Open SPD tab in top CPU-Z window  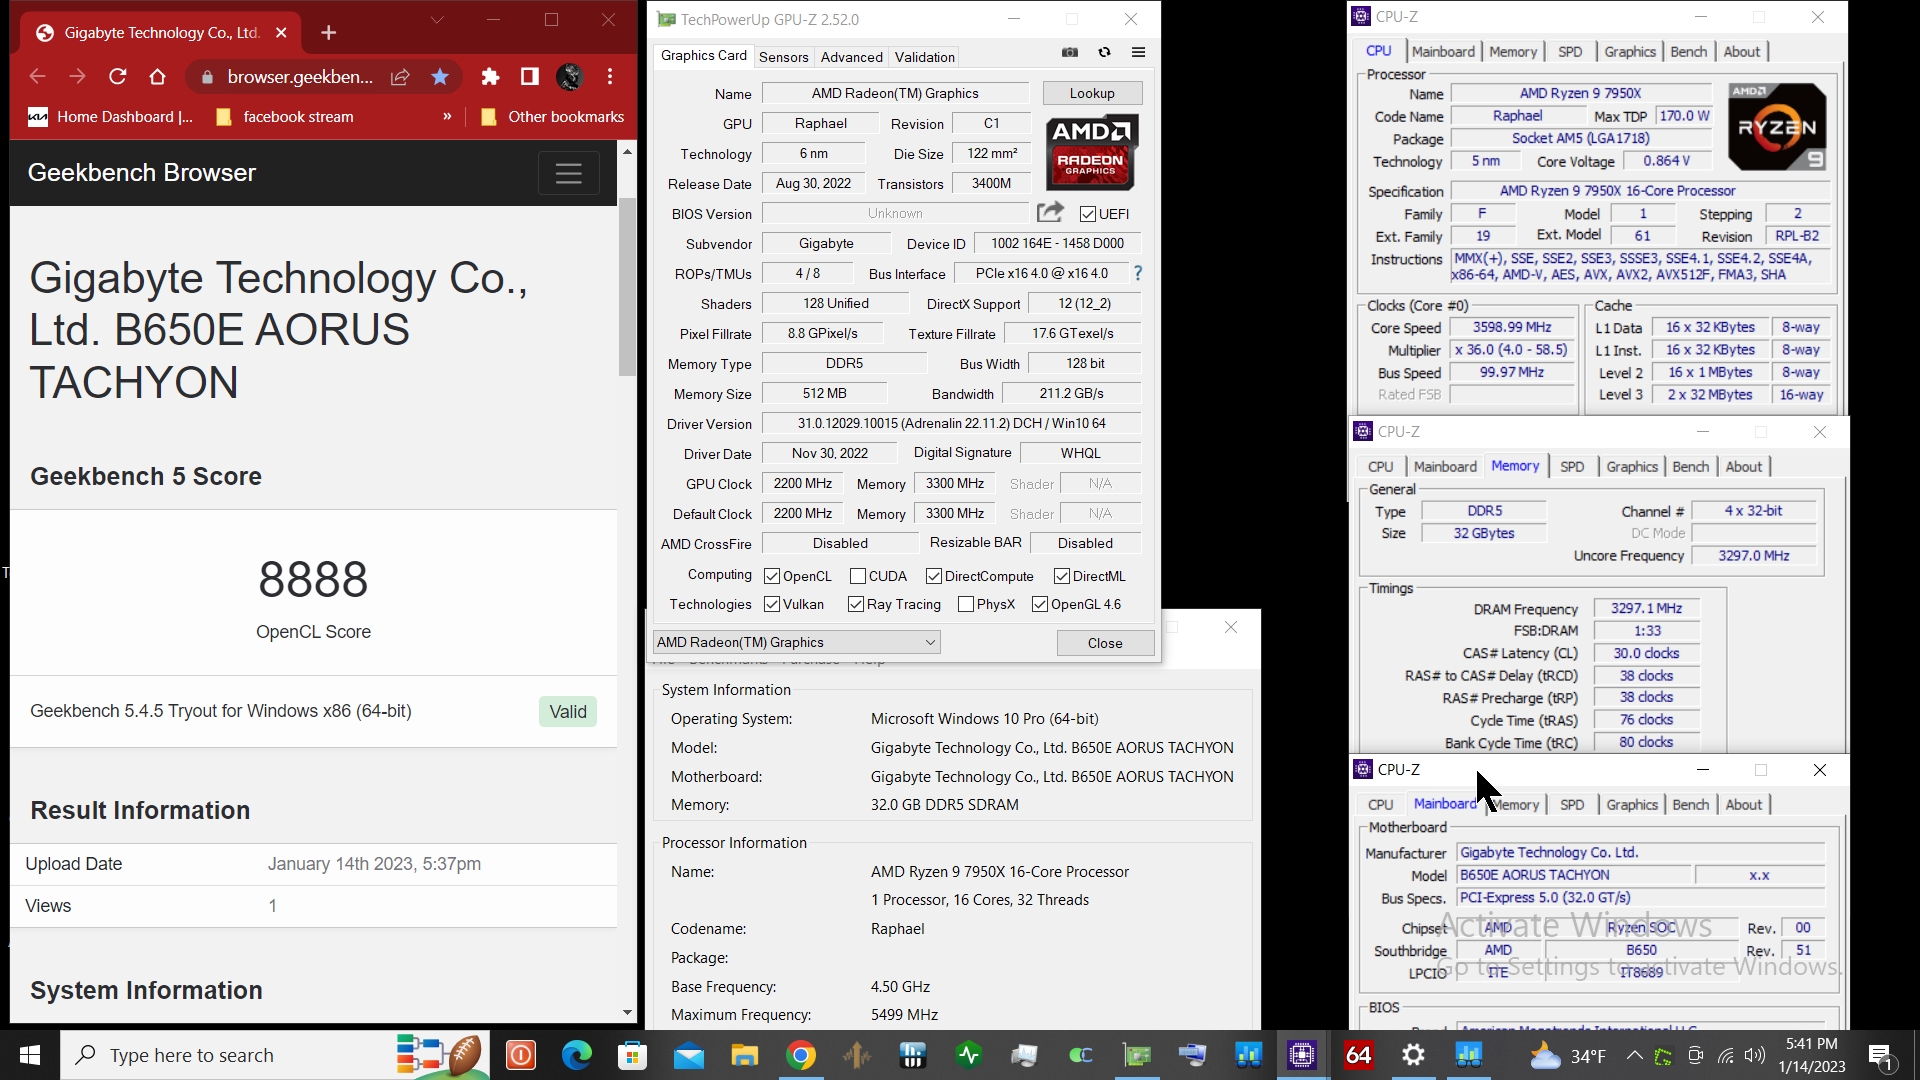(x=1570, y=52)
